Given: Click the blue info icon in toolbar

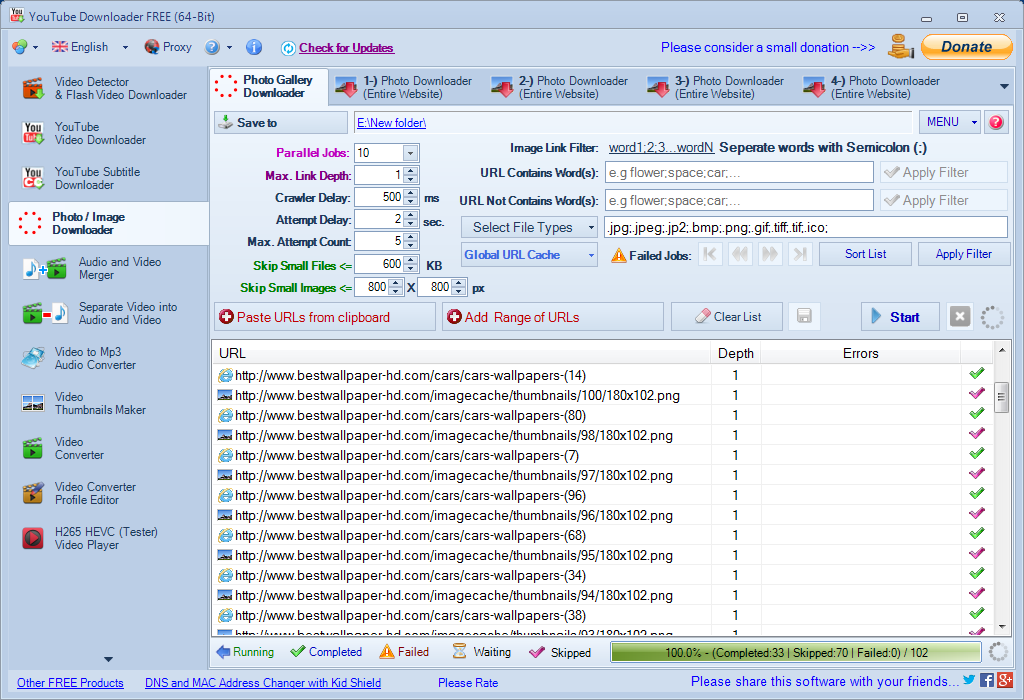Looking at the screenshot, I should point(254,47).
